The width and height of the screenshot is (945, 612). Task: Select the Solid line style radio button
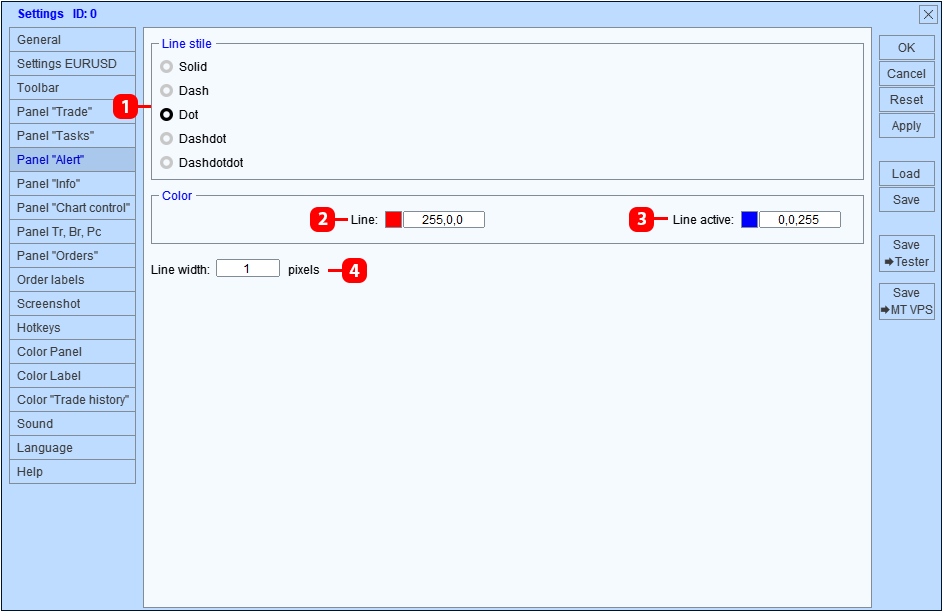(x=166, y=67)
